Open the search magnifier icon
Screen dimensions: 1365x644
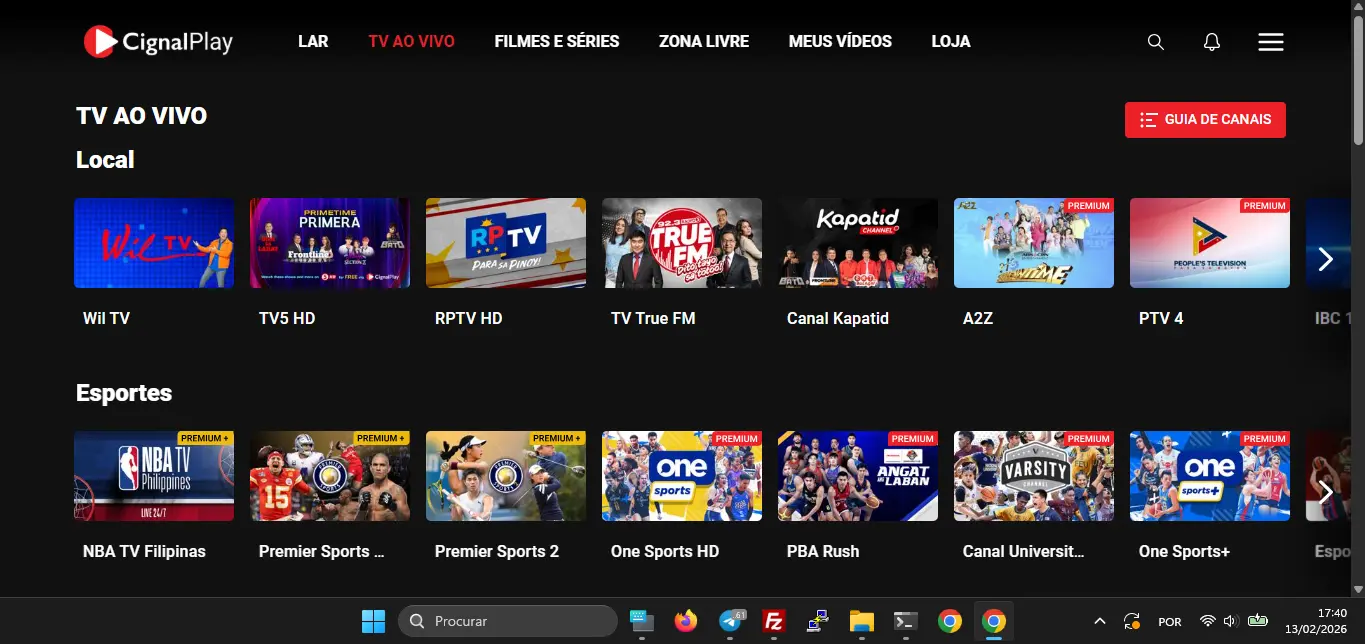tap(1155, 42)
